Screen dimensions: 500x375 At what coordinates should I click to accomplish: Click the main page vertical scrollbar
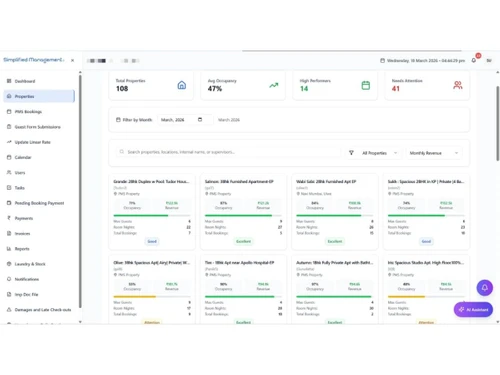[x=497, y=123]
